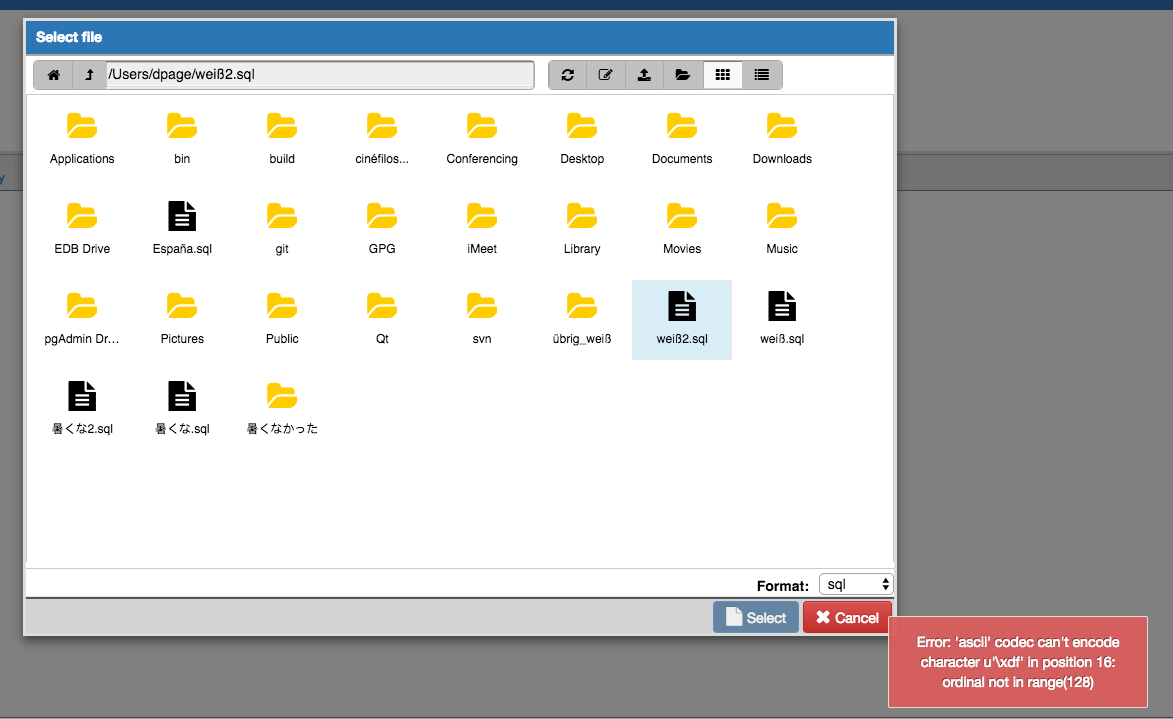Switch to list view
Screen dimensions: 1173x719
pyautogui.click(x=762, y=75)
